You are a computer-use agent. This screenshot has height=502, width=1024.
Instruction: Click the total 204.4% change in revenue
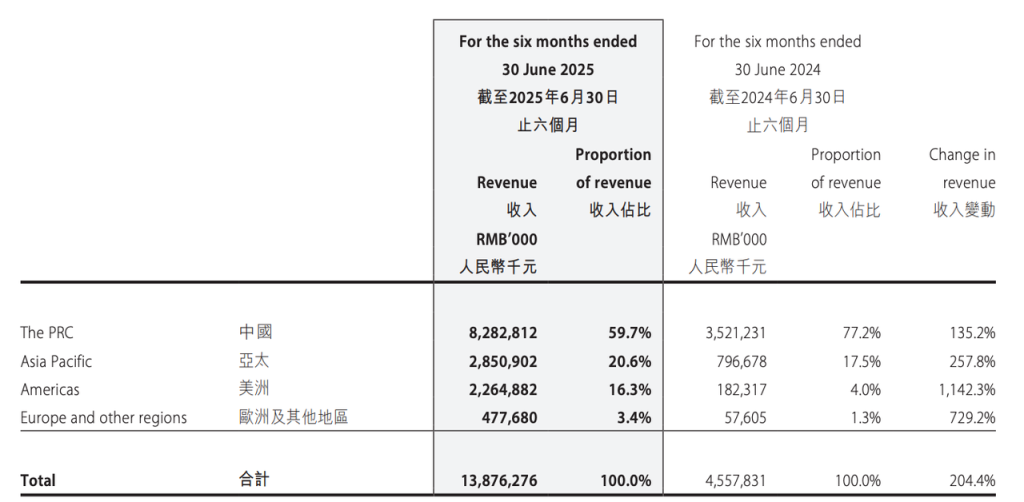click(968, 481)
